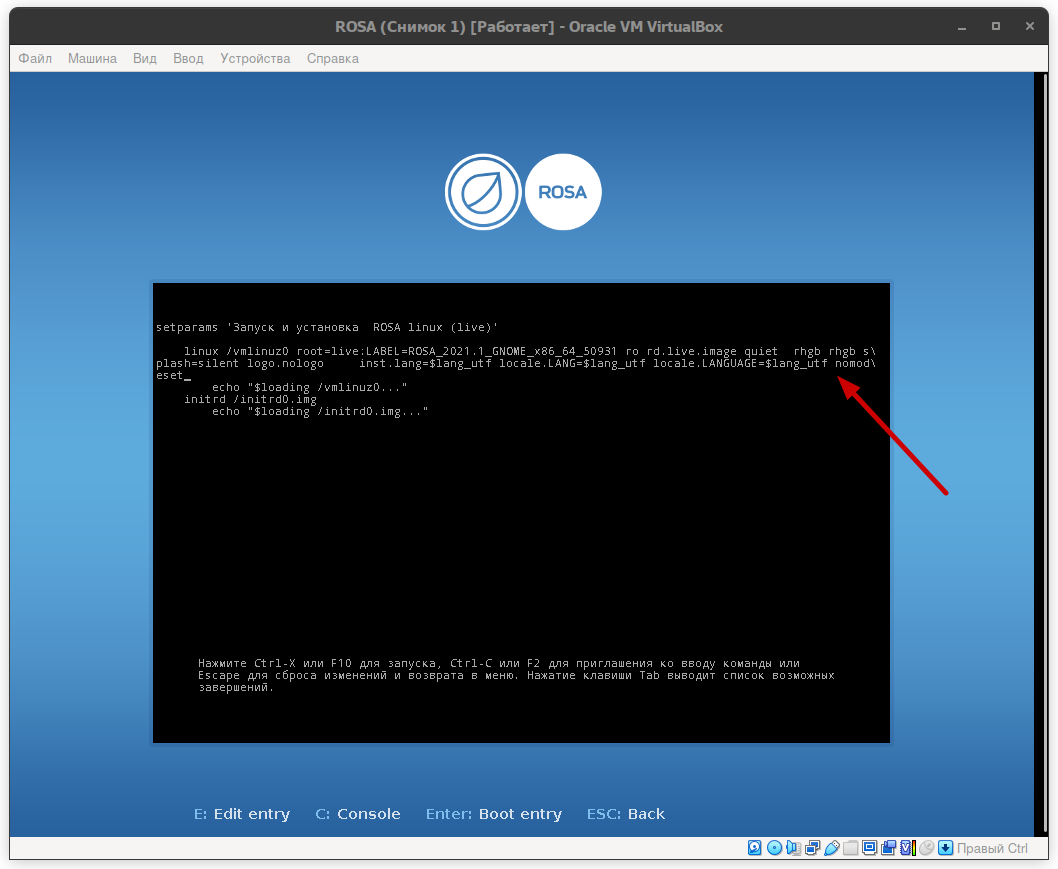Close the VirtualBox window
Viewport: 1058px width, 869px height.
(x=1030, y=26)
